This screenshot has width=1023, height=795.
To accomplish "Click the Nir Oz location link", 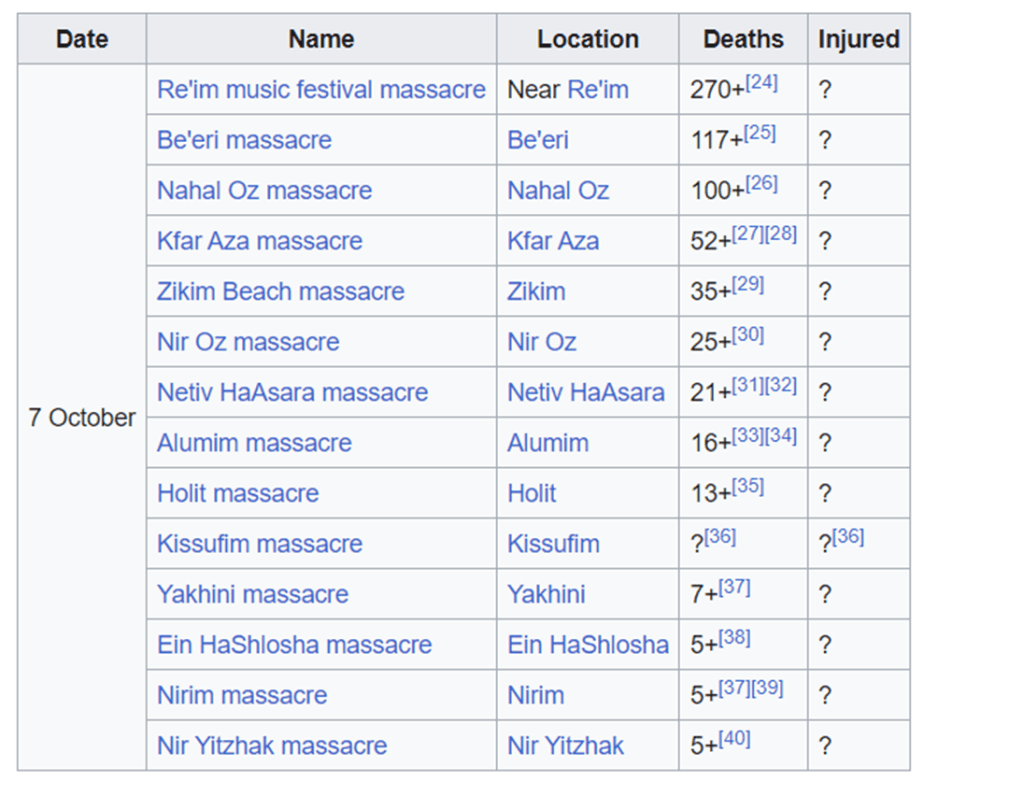I will [x=541, y=342].
